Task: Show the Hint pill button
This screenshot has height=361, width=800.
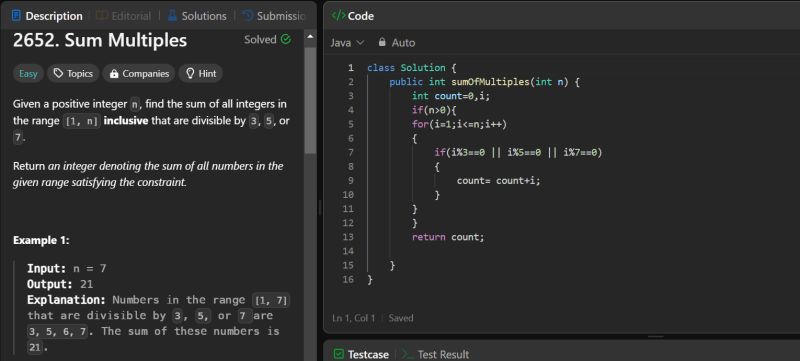Action: tap(201, 73)
